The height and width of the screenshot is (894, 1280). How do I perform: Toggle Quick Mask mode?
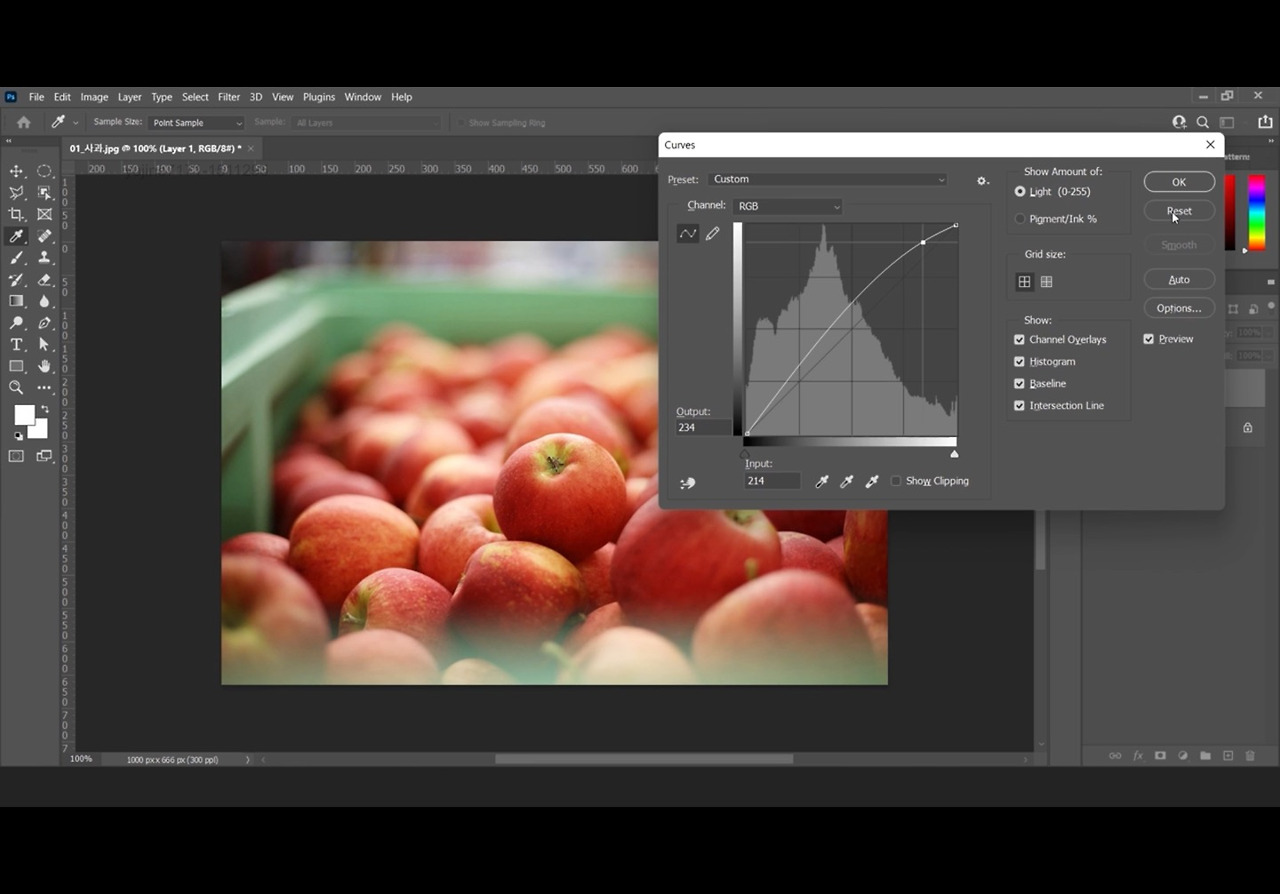tap(17, 457)
